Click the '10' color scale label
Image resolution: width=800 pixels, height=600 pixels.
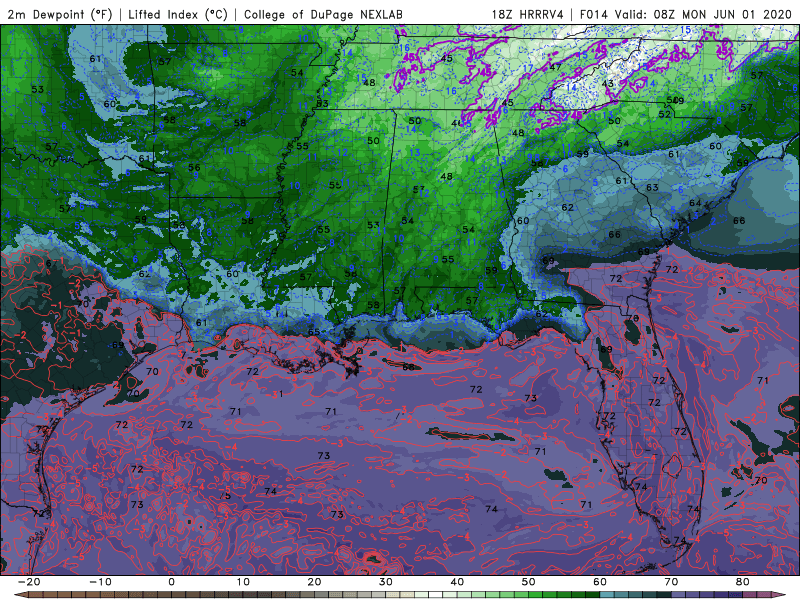click(x=243, y=582)
